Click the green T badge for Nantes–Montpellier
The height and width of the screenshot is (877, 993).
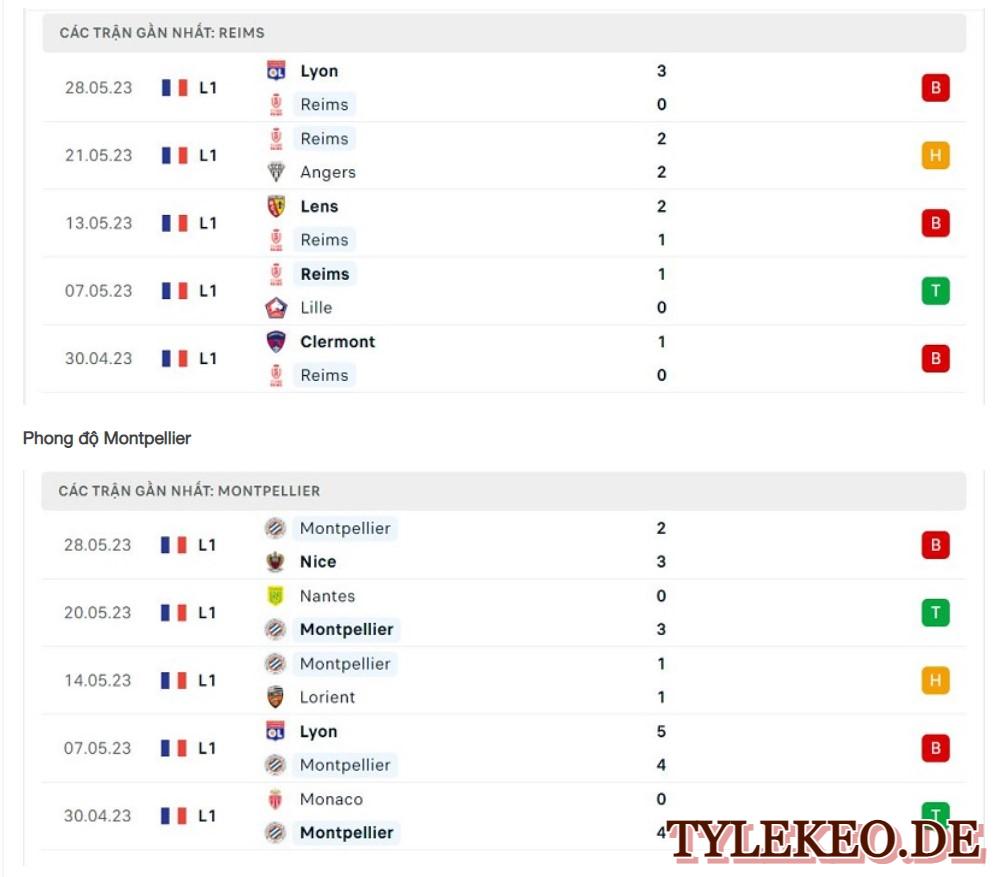click(x=935, y=612)
